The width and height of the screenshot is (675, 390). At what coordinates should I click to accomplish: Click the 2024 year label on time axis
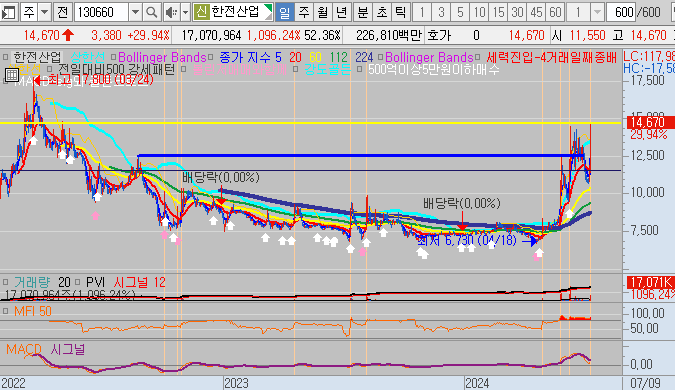[x=477, y=383]
